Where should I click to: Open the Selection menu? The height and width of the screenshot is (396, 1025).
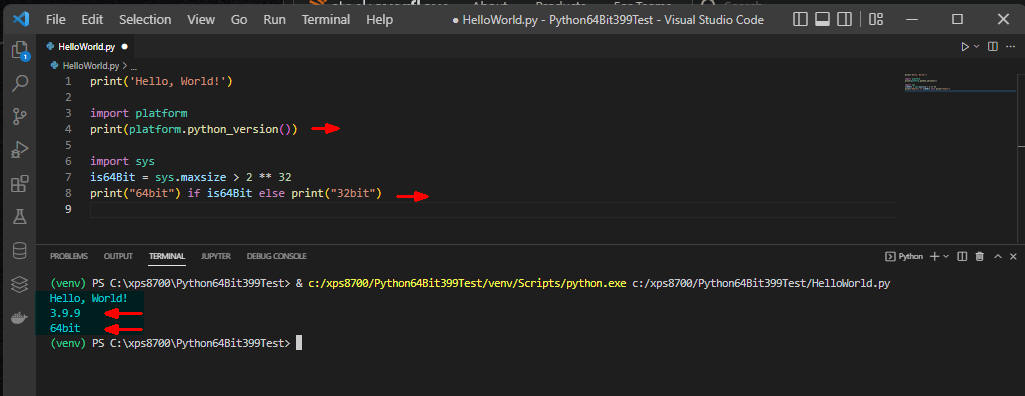pyautogui.click(x=144, y=20)
